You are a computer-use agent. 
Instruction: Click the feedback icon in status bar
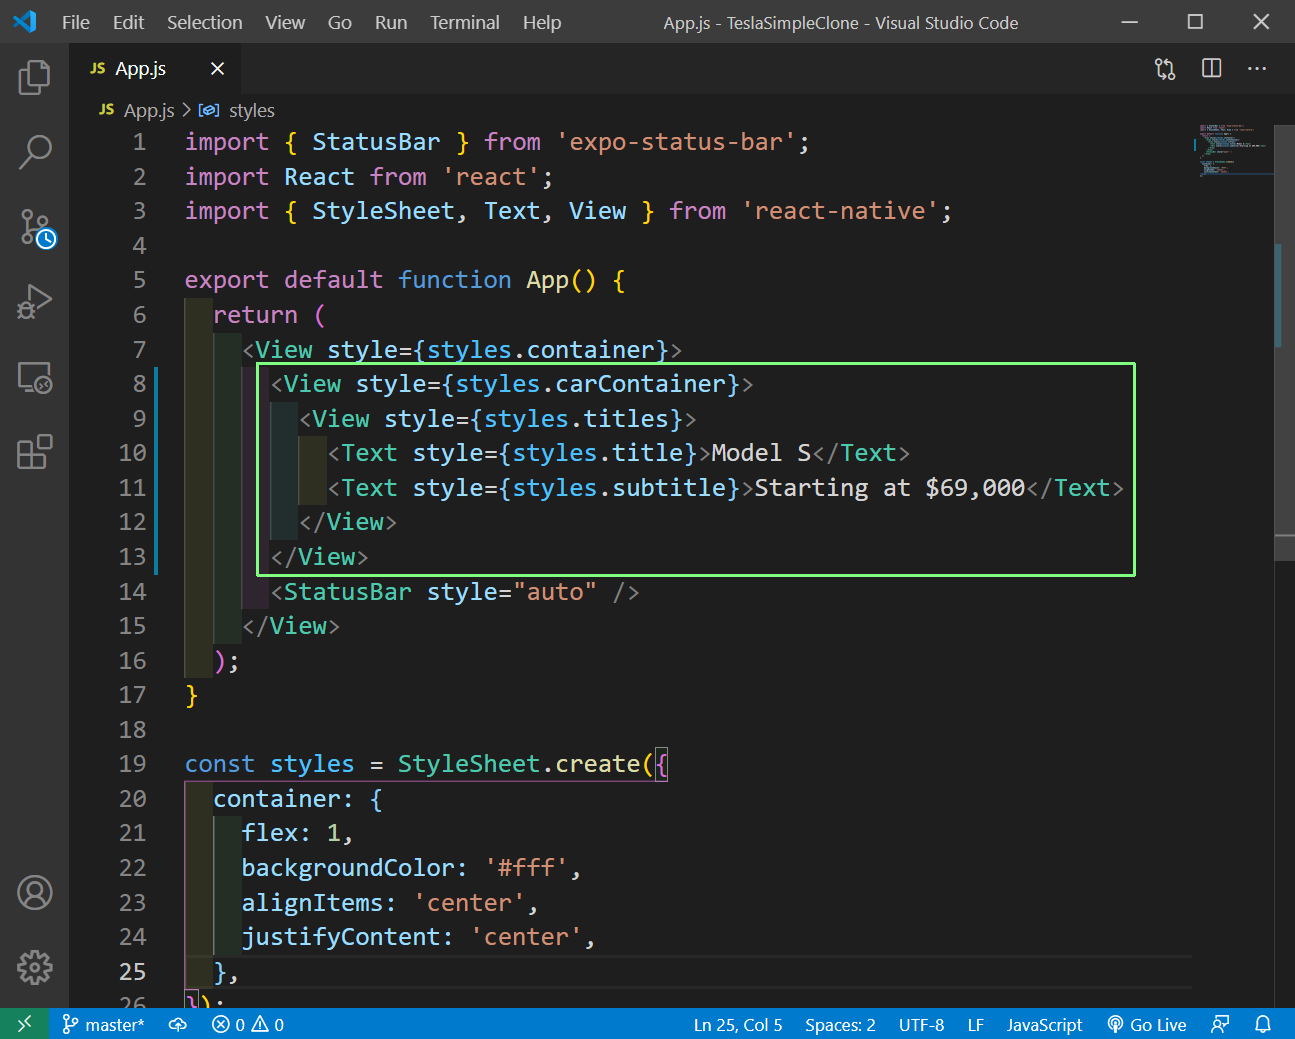[1220, 1024]
